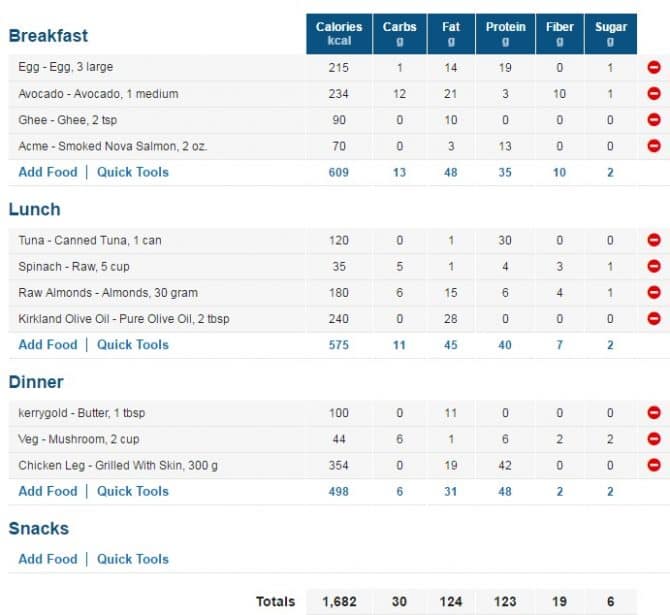Image resolution: width=670 pixels, height=615 pixels.
Task: Delete the Spinach, 5 cup row
Action: pyautogui.click(x=654, y=266)
